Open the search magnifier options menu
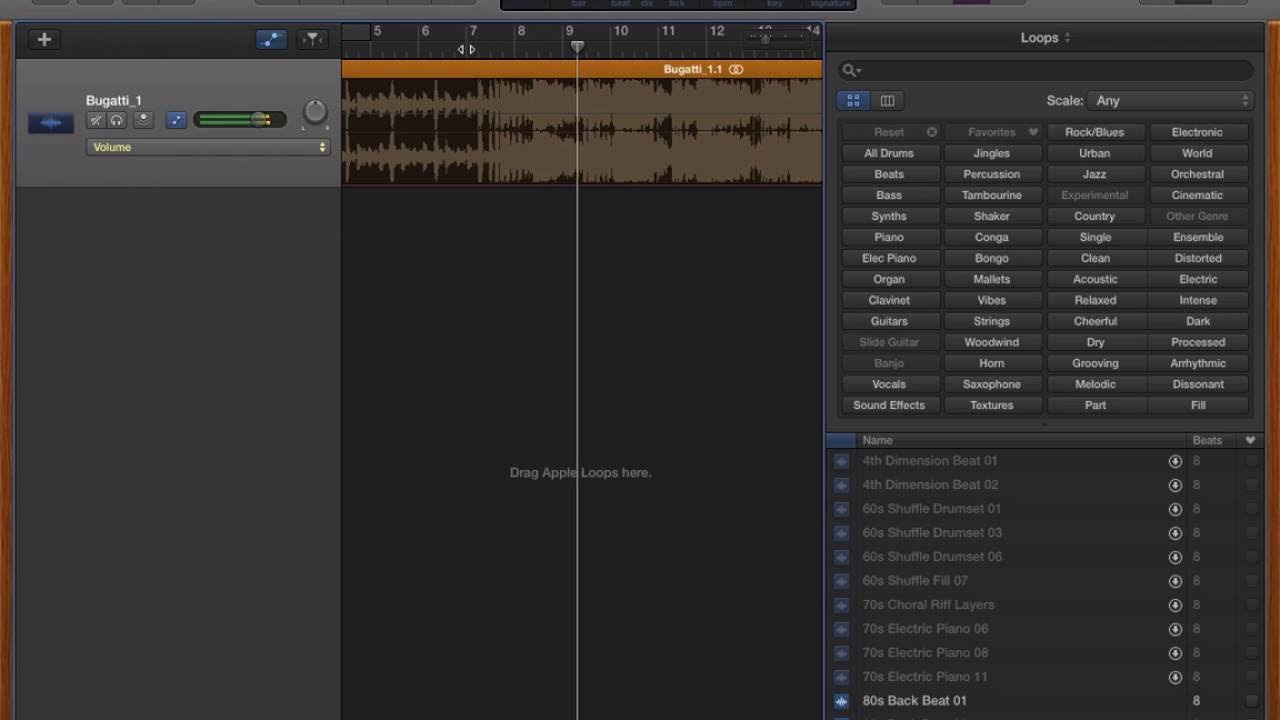This screenshot has width=1280, height=720. coord(852,70)
